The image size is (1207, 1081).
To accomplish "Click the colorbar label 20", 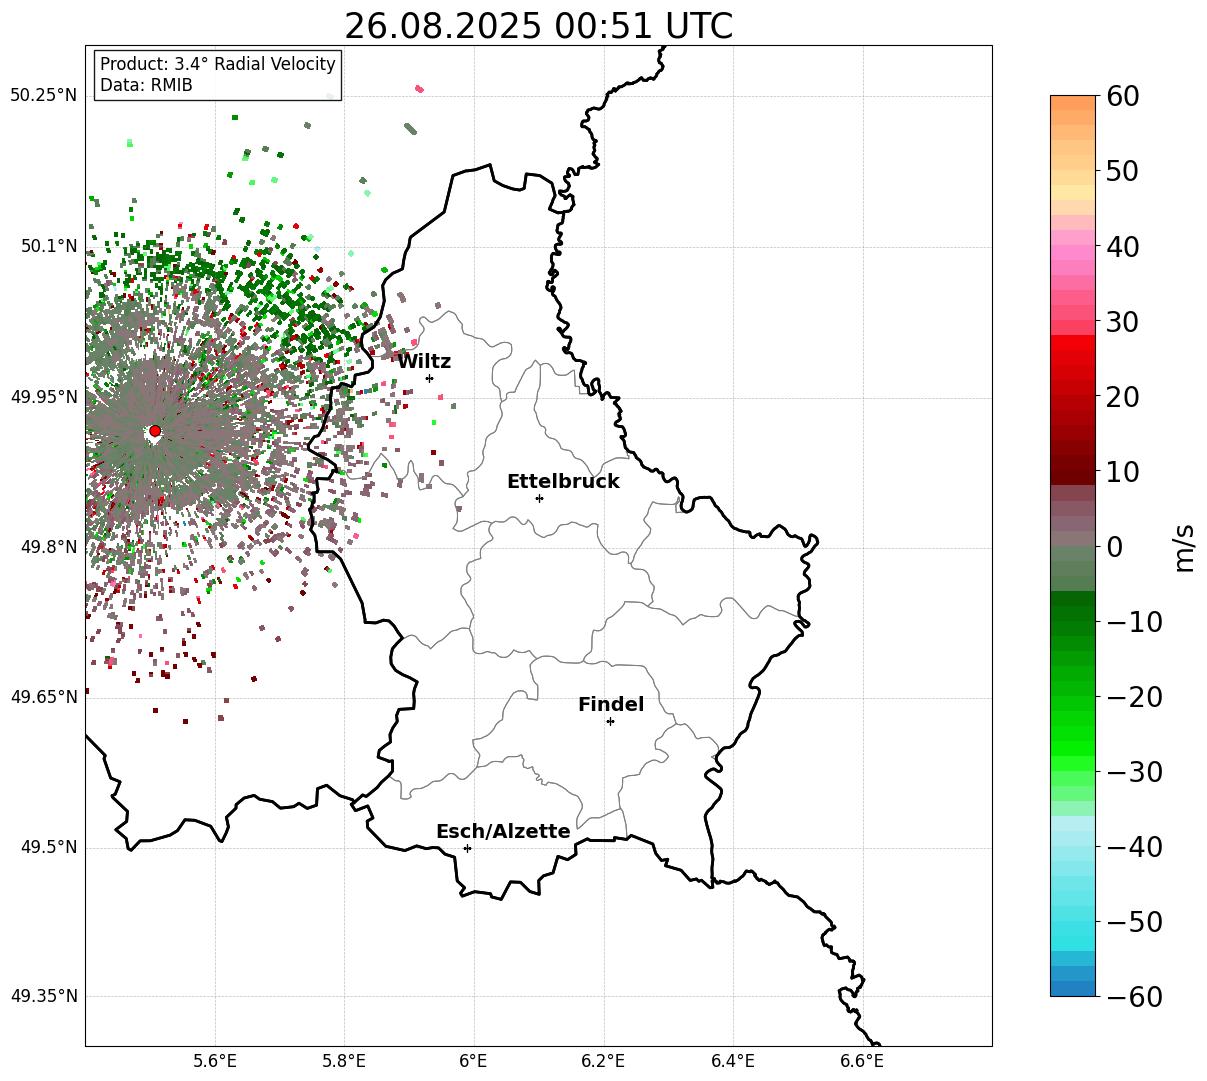I will click(1121, 397).
